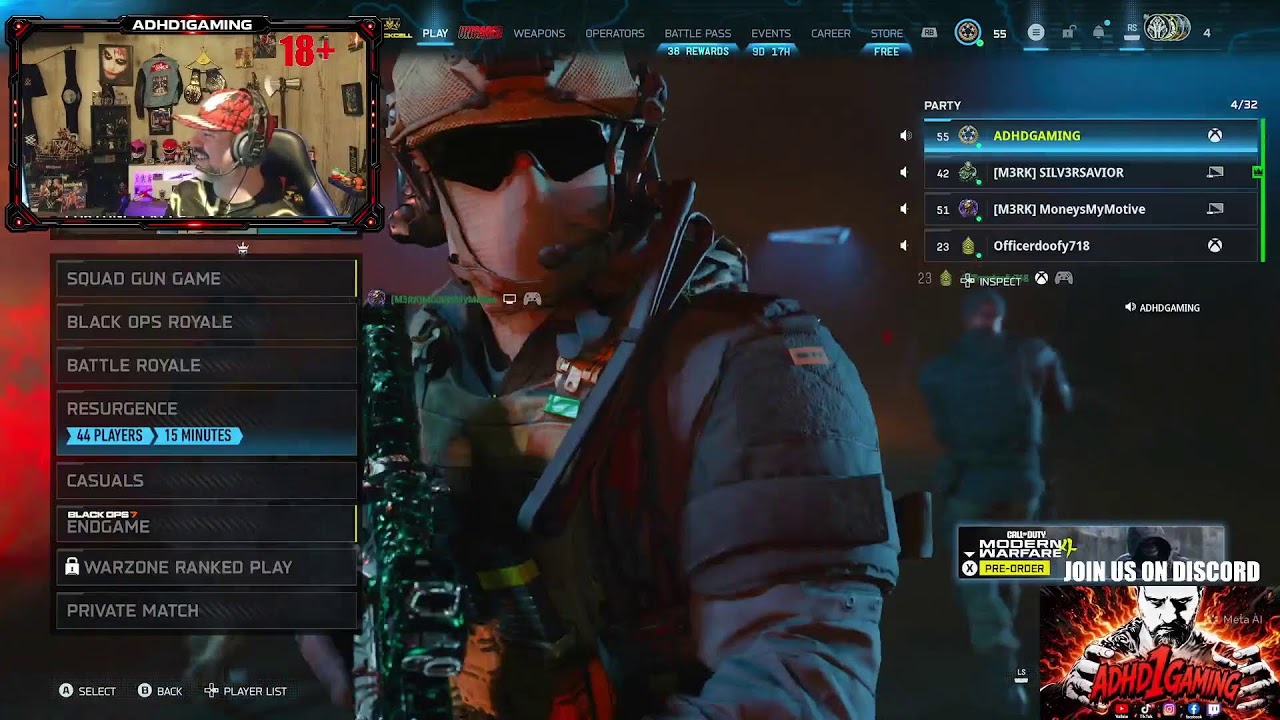Screen dimensions: 1280x720
Task: Click the unlock/padlock icon in top bar
Action: point(1068,32)
